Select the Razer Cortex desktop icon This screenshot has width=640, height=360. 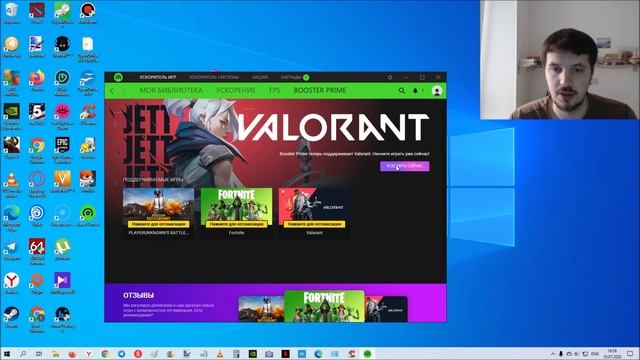(88, 216)
